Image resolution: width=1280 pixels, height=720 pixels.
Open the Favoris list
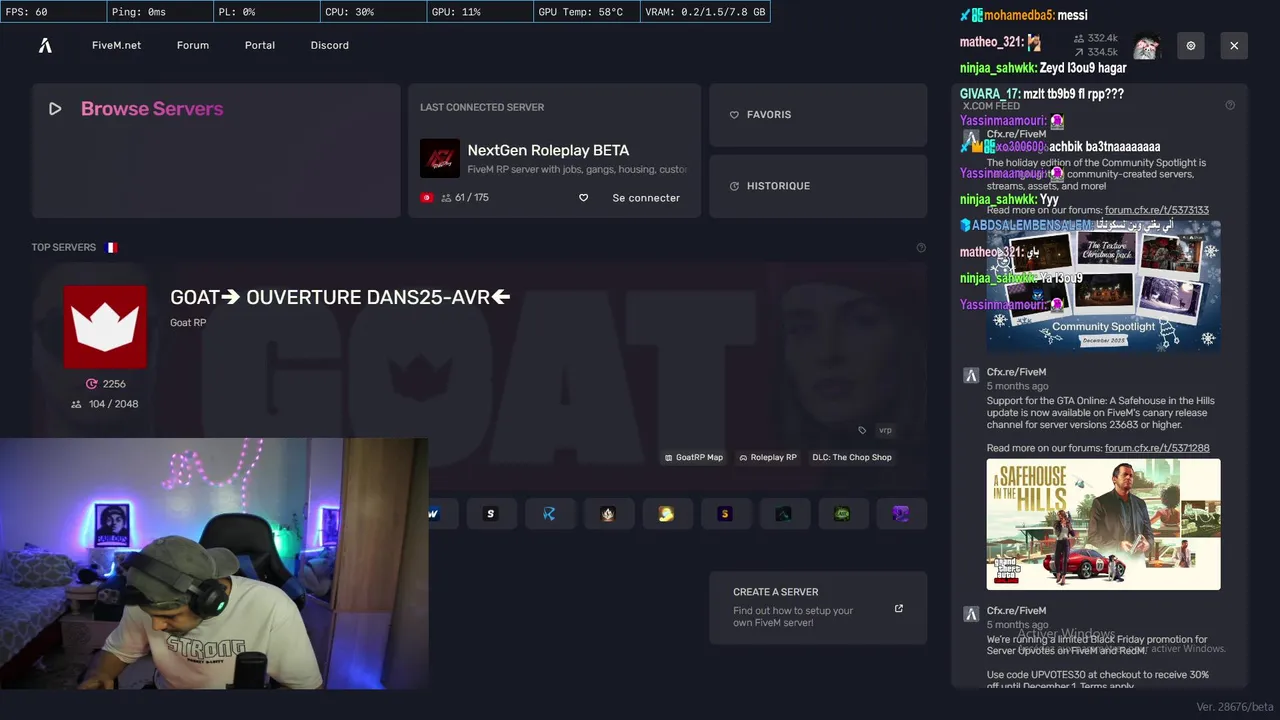click(x=818, y=115)
